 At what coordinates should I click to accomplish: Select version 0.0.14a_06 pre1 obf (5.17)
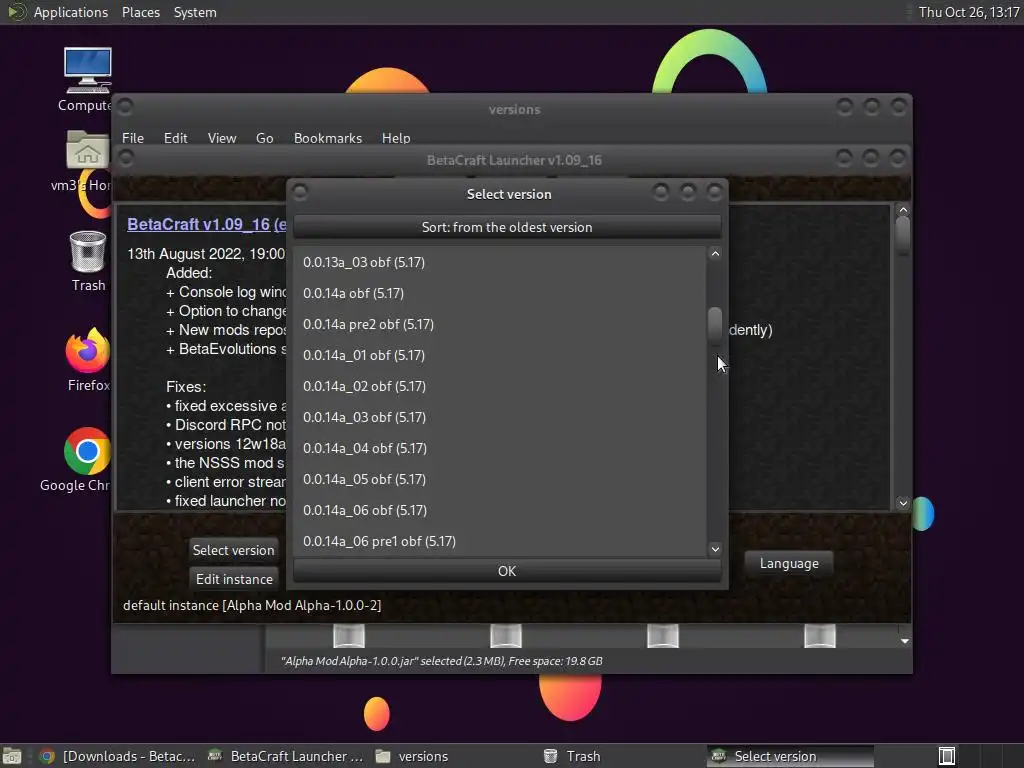click(500, 541)
